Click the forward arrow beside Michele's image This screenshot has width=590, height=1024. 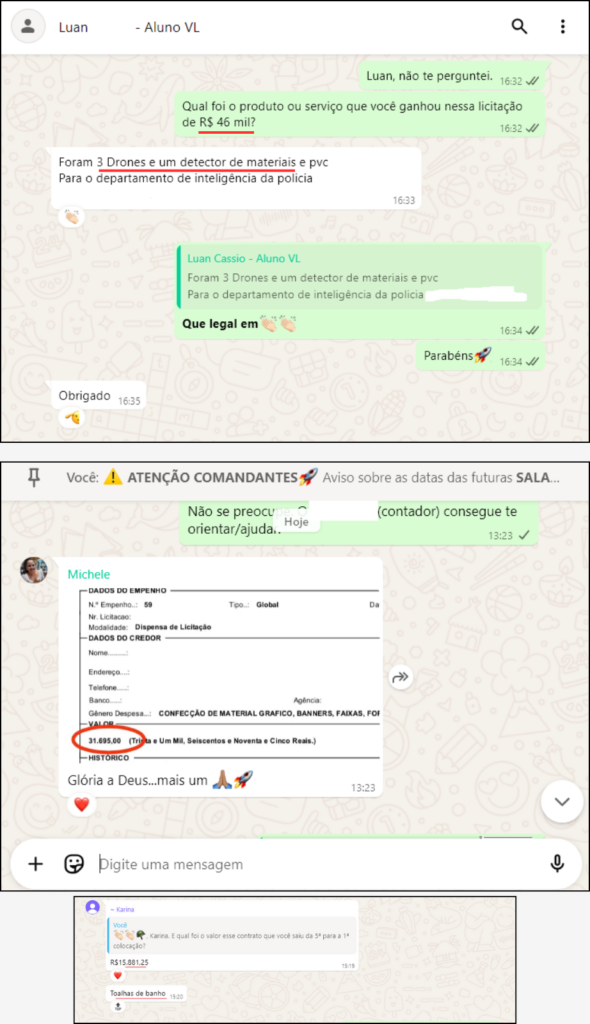[x=400, y=677]
